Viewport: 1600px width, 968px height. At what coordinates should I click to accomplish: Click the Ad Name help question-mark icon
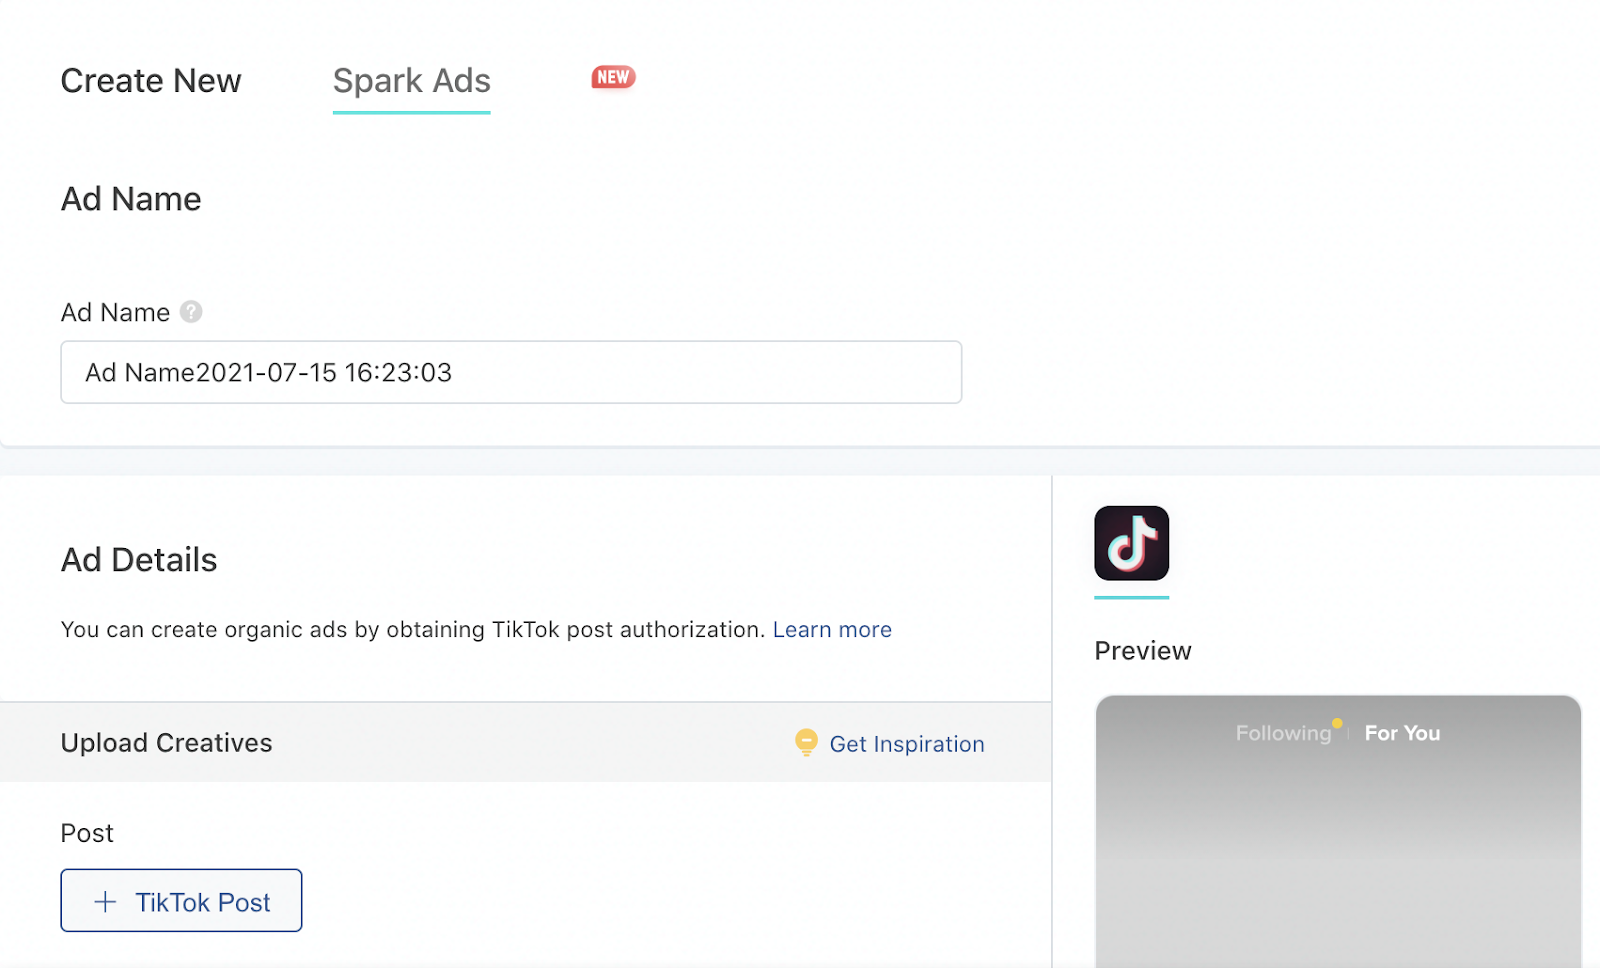point(191,312)
